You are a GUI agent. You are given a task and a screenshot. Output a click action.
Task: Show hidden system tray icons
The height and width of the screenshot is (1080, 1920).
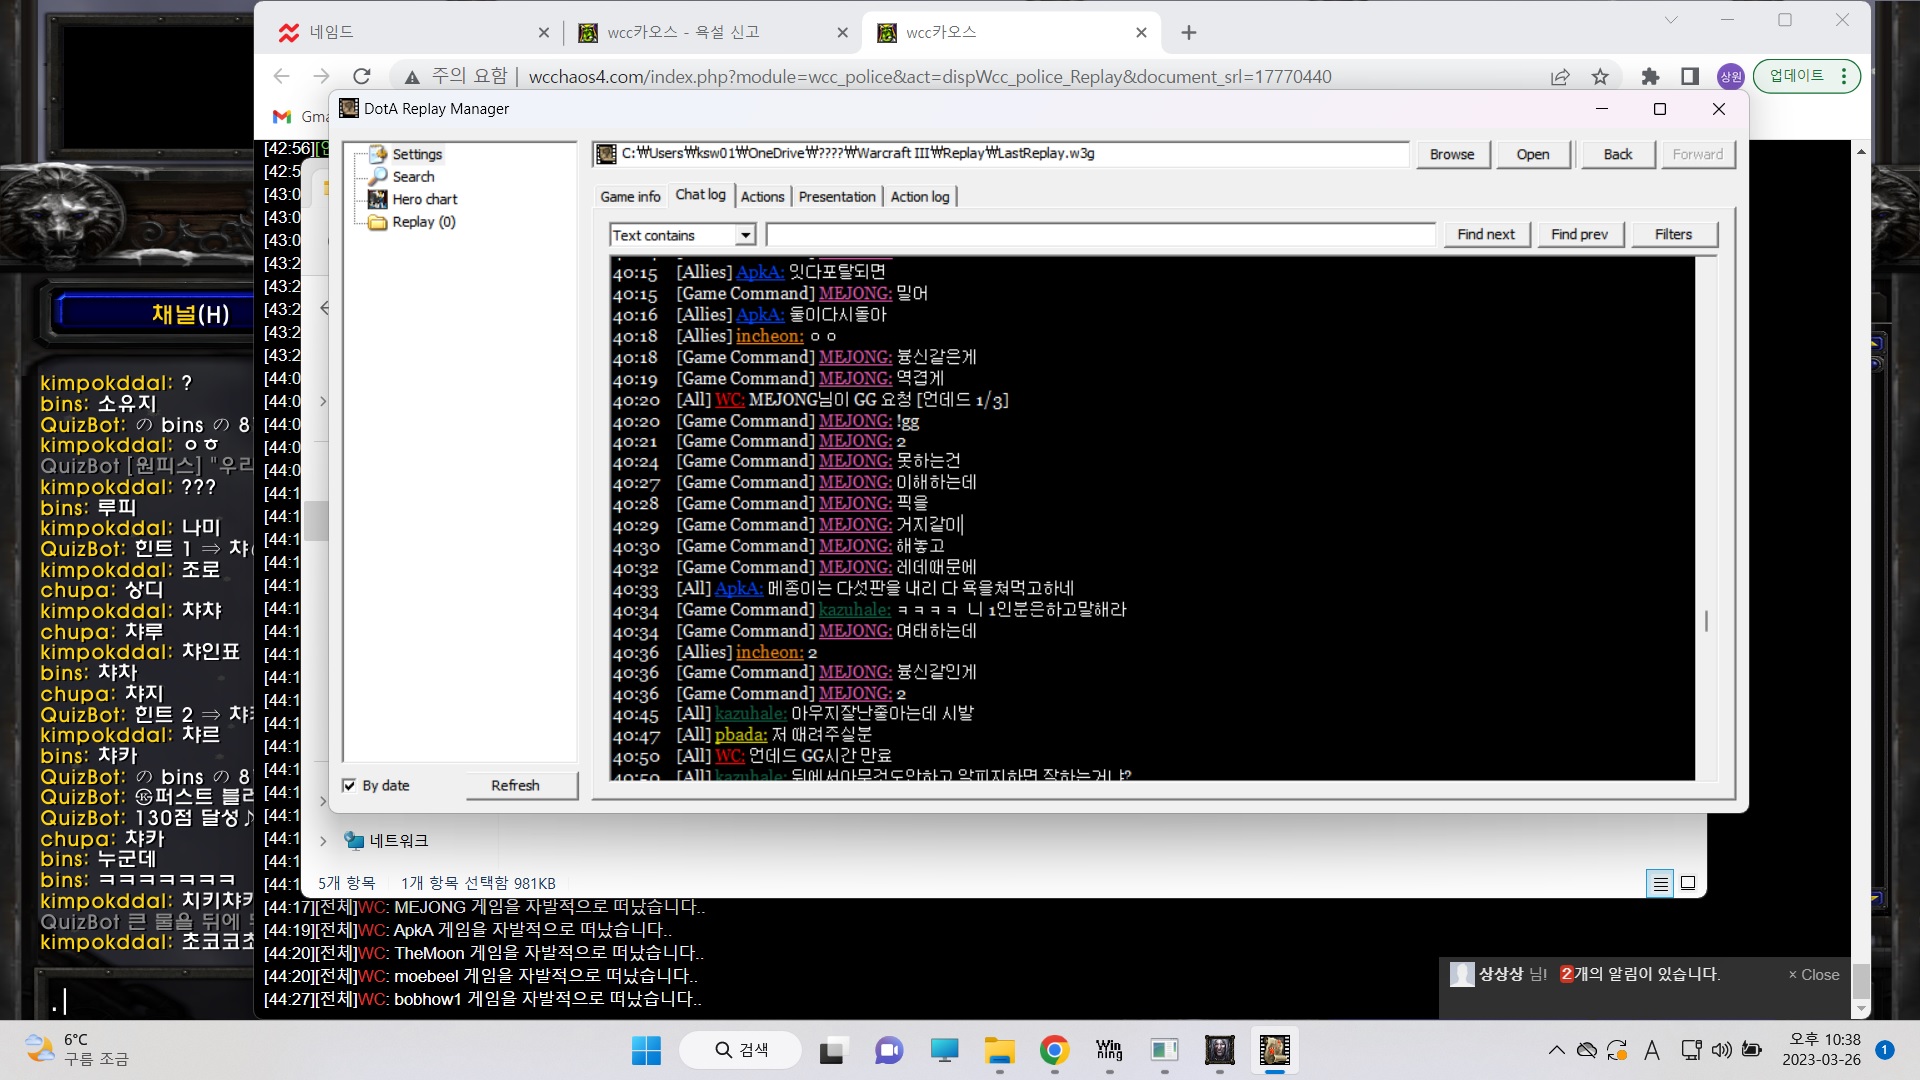point(1557,1050)
